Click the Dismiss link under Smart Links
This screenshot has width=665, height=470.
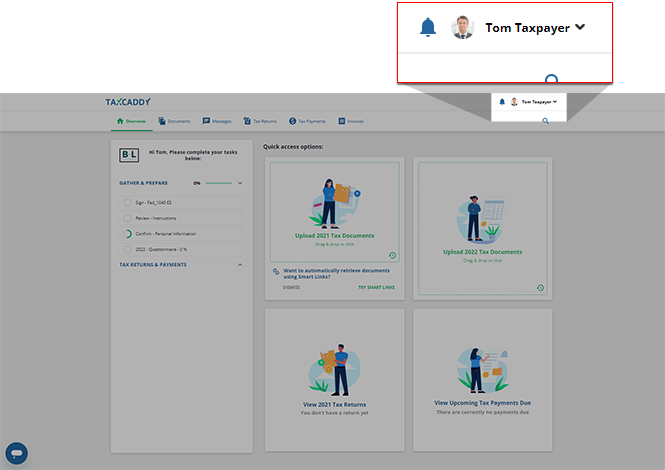[x=291, y=288]
